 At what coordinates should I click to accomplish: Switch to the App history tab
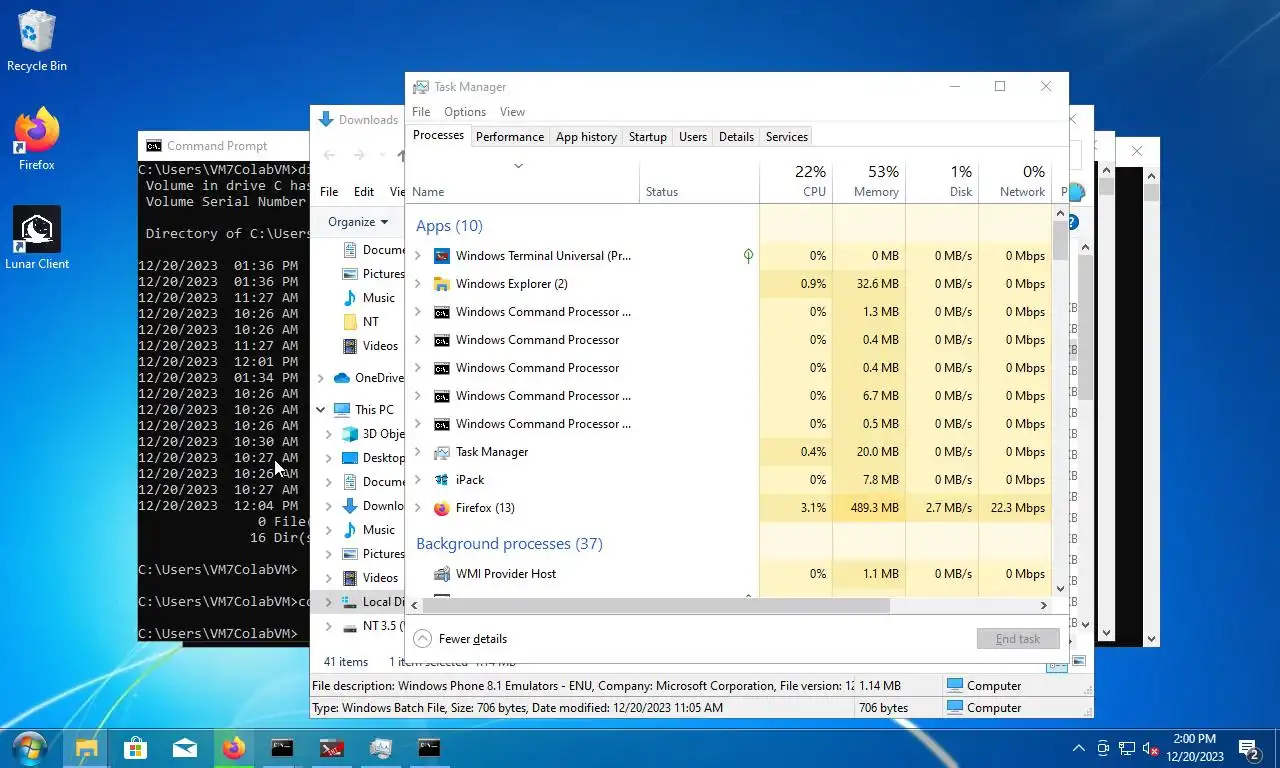point(586,137)
